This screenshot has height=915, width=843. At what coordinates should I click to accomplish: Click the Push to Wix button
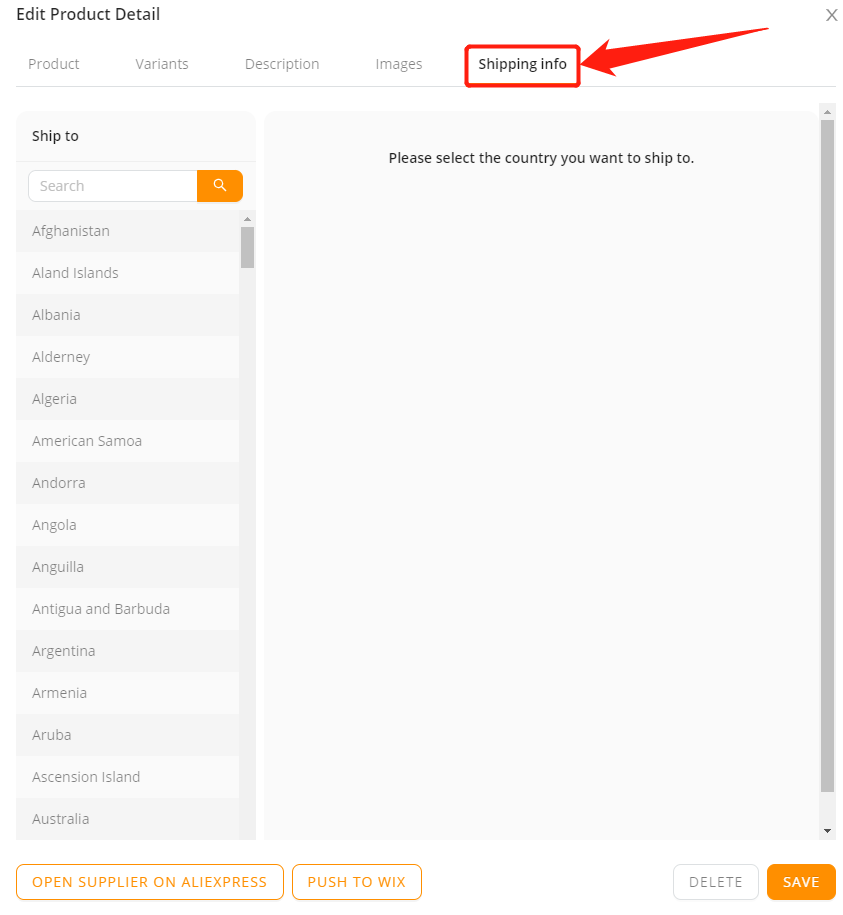pos(356,882)
